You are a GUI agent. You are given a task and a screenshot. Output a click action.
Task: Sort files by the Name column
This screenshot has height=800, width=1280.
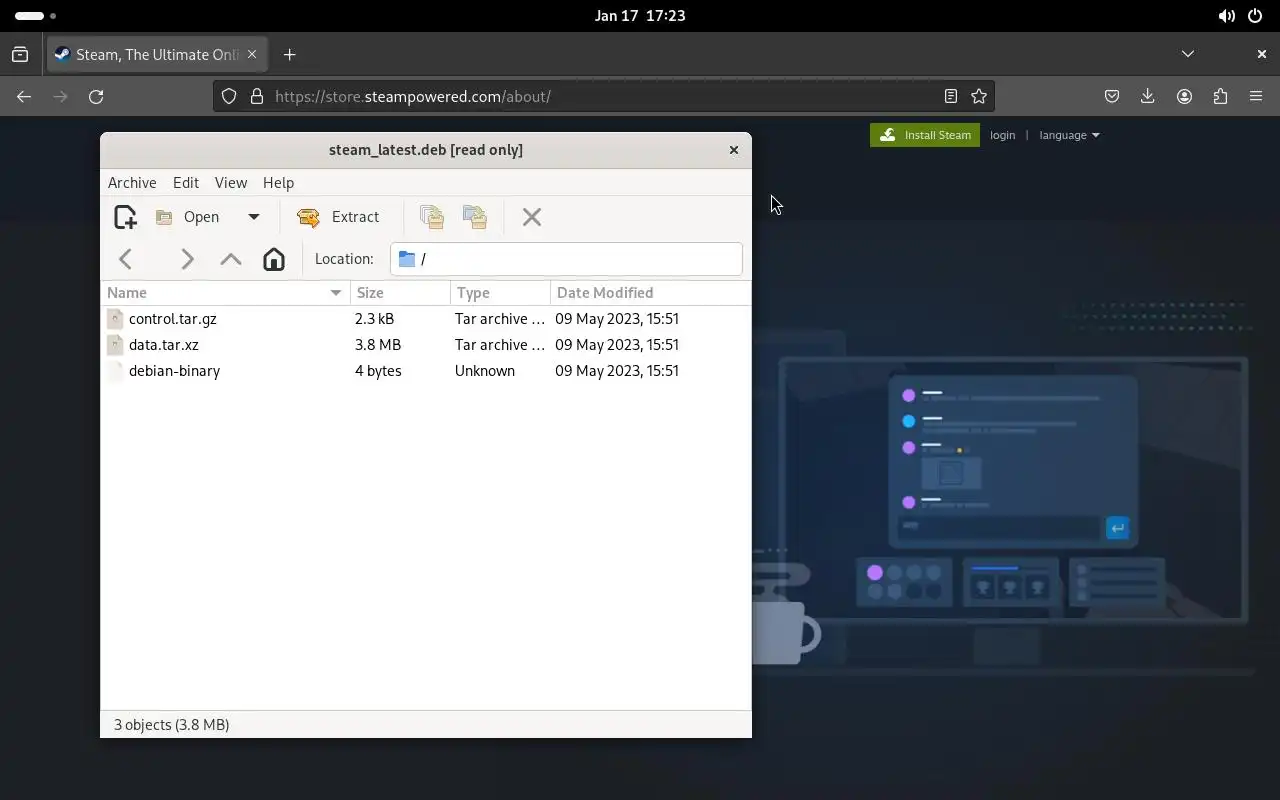pos(226,293)
